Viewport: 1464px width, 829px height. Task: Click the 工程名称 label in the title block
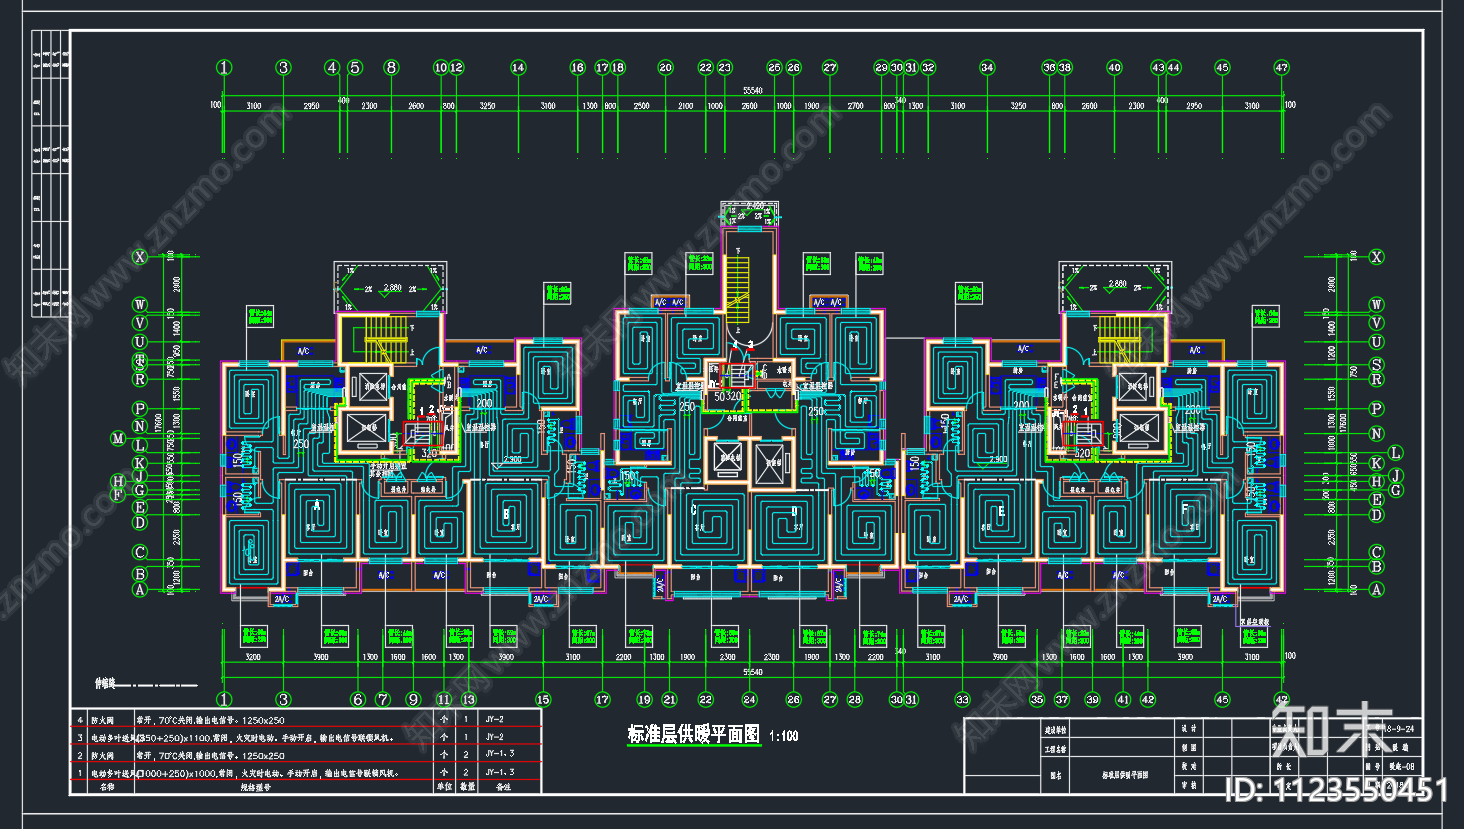pyautogui.click(x=1055, y=749)
